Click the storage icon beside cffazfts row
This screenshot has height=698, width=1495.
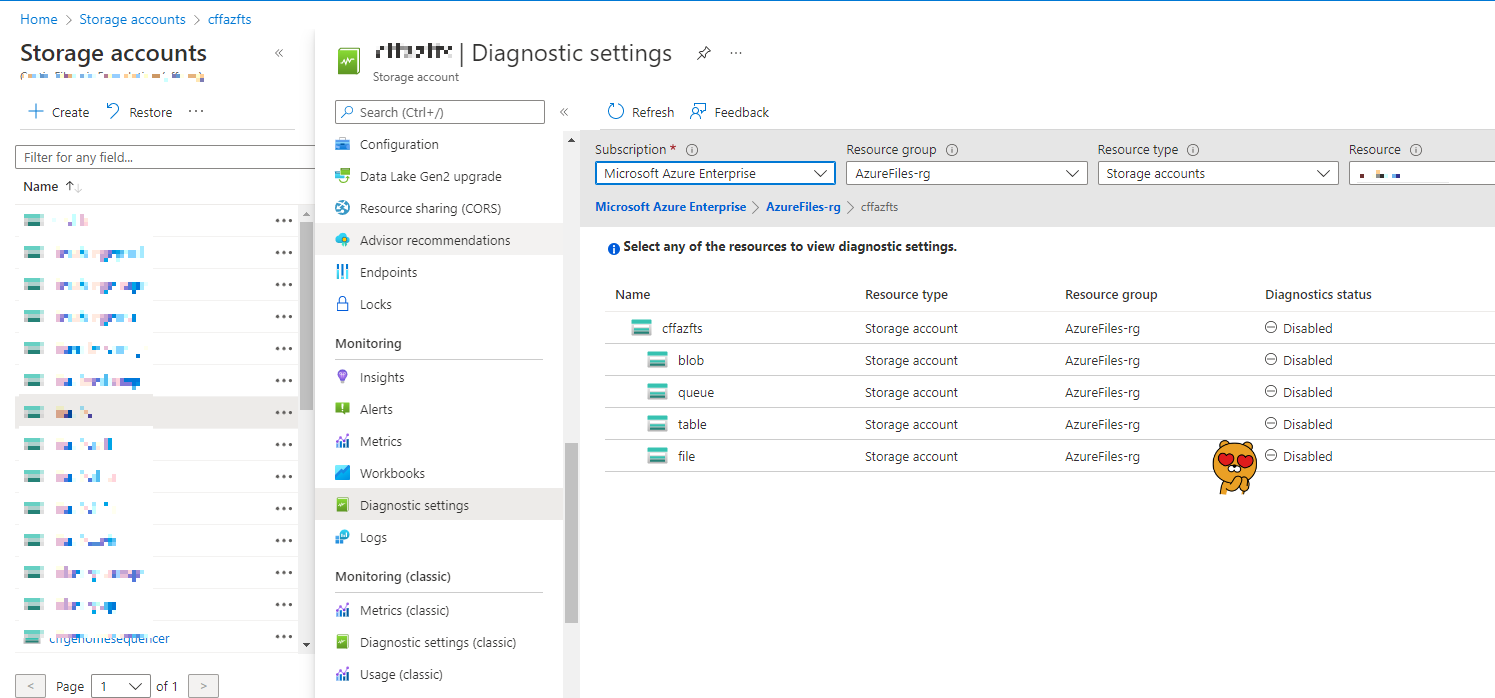click(x=641, y=327)
